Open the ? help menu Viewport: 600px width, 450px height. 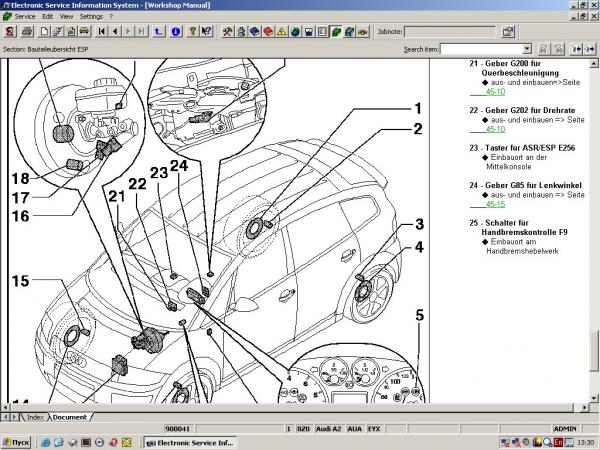click(x=111, y=16)
